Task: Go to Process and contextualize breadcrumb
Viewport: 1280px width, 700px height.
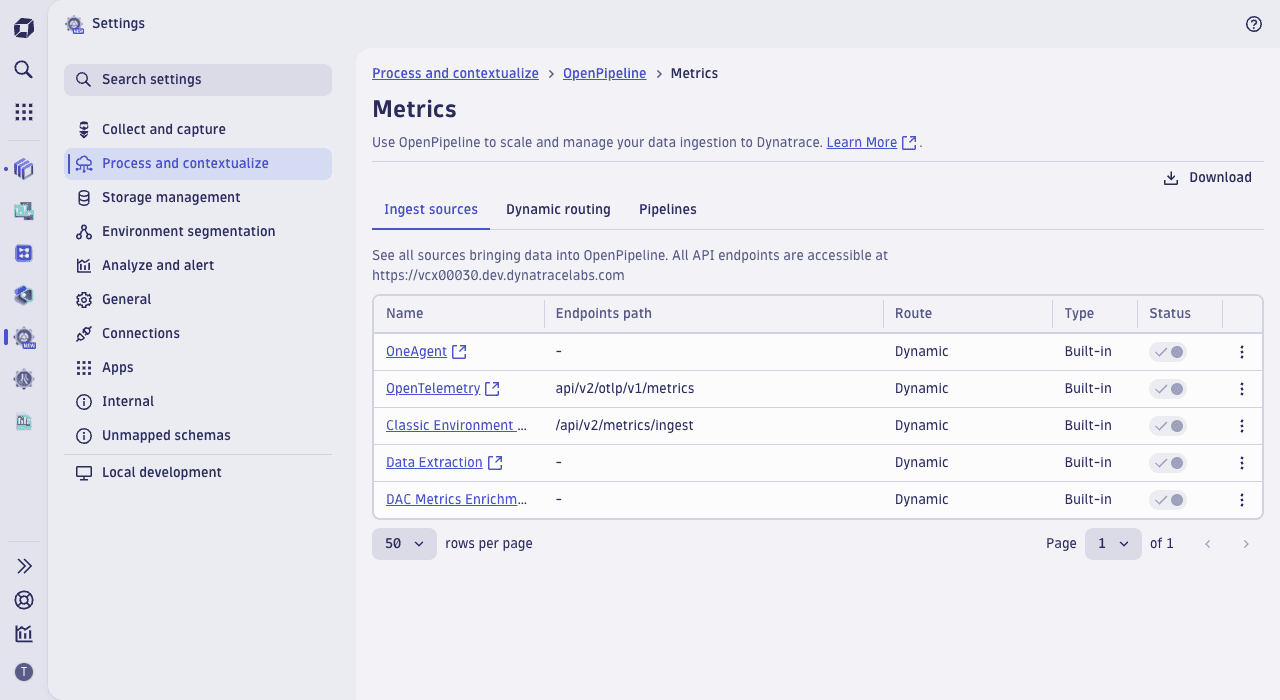Action: [455, 73]
